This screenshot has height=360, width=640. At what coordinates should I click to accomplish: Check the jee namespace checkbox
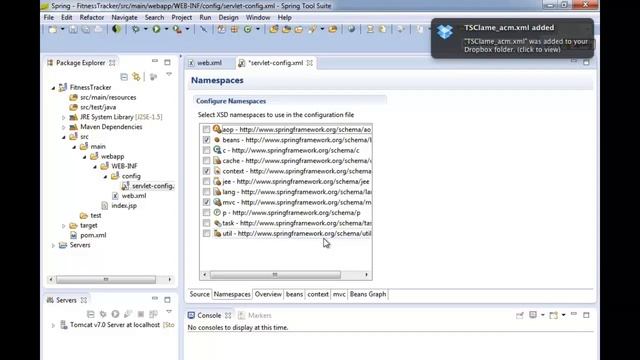point(207,182)
